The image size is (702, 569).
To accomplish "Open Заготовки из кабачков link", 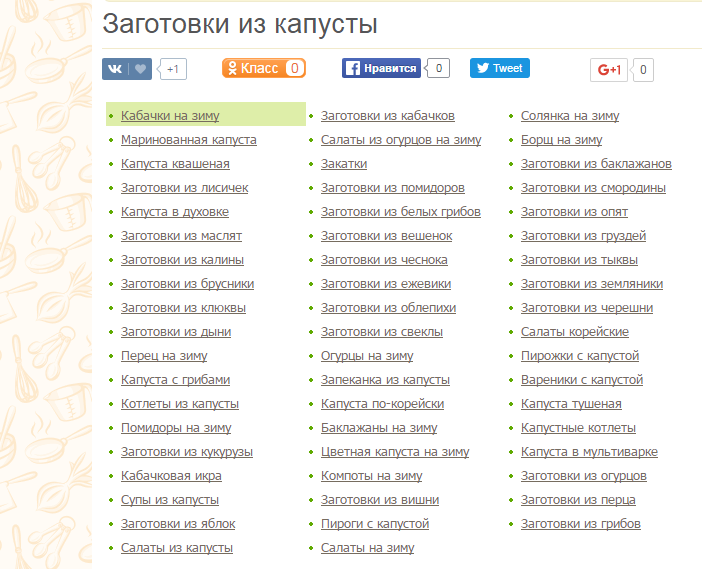I will click(387, 116).
